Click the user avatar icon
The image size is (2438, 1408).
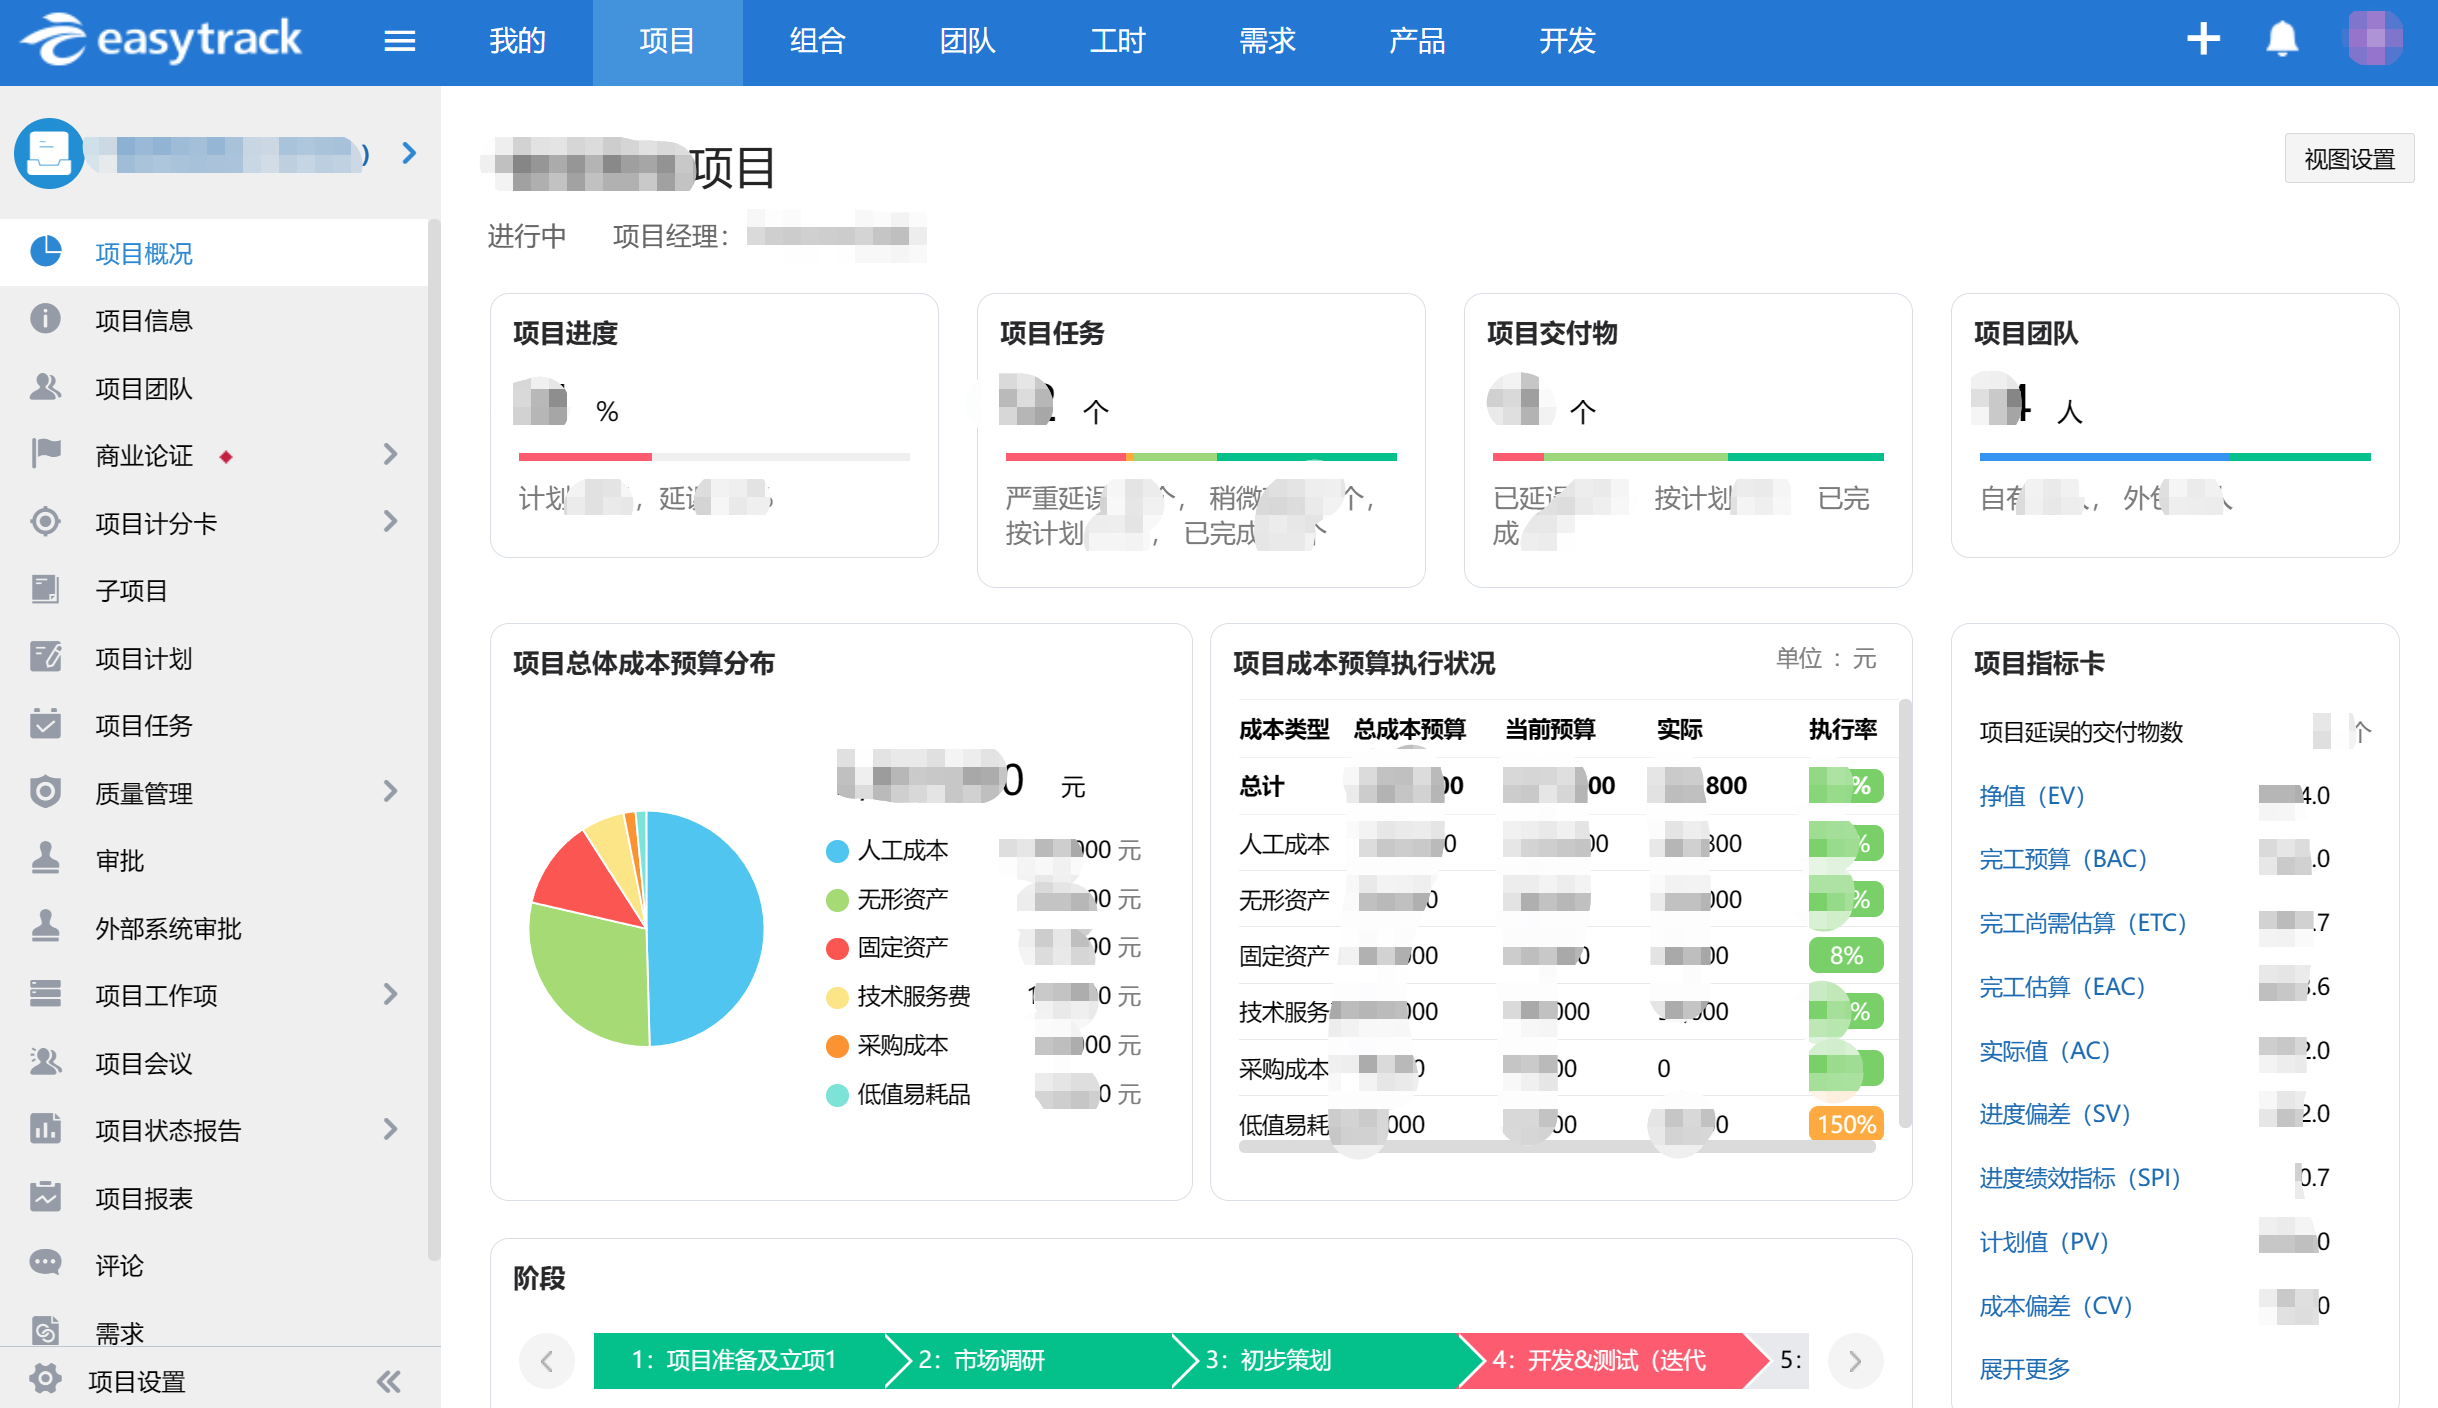point(2374,40)
